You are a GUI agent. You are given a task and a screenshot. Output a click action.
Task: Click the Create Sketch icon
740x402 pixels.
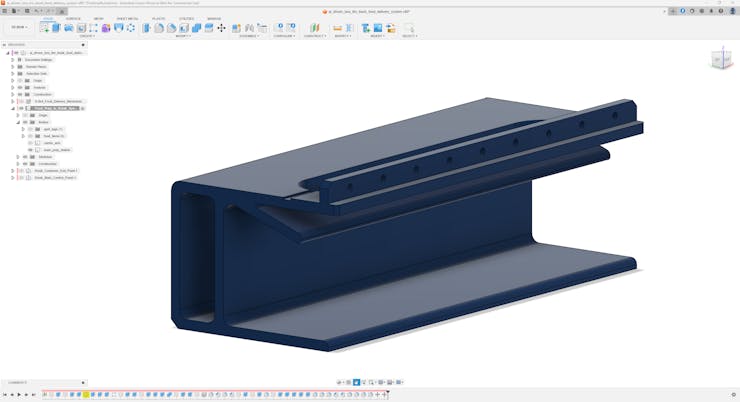pyautogui.click(x=44, y=28)
